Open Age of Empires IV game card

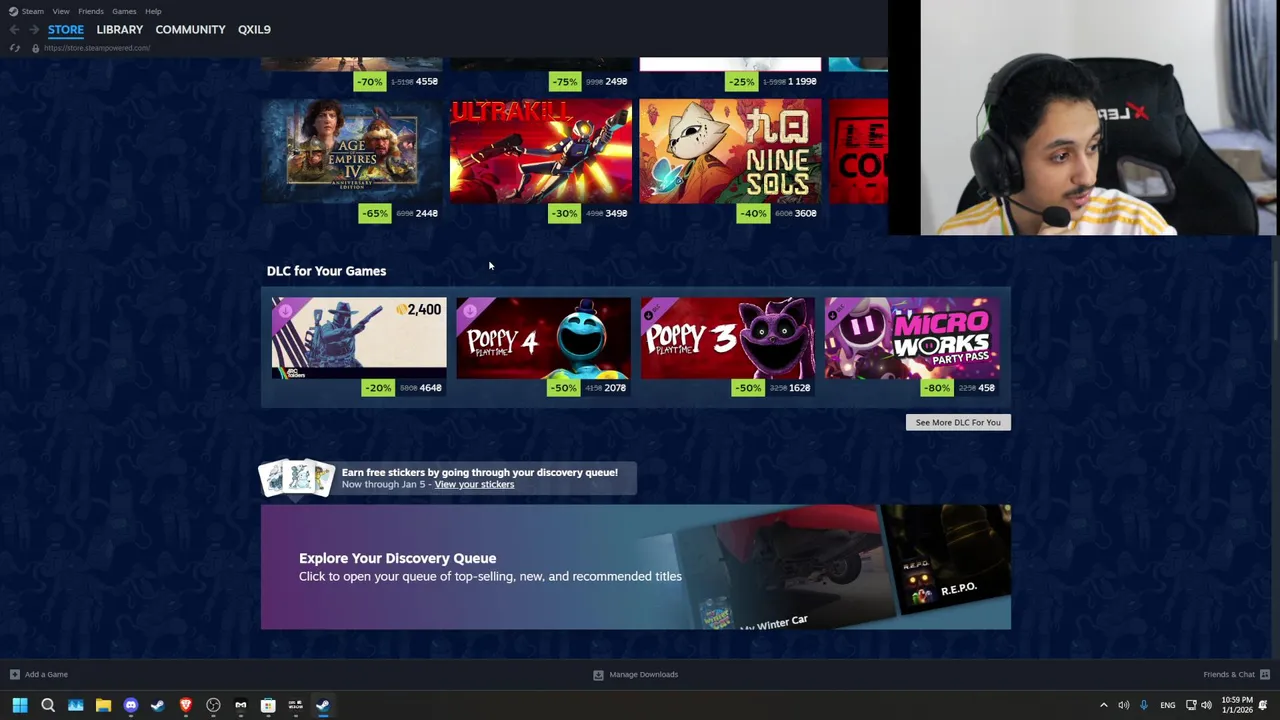[352, 151]
